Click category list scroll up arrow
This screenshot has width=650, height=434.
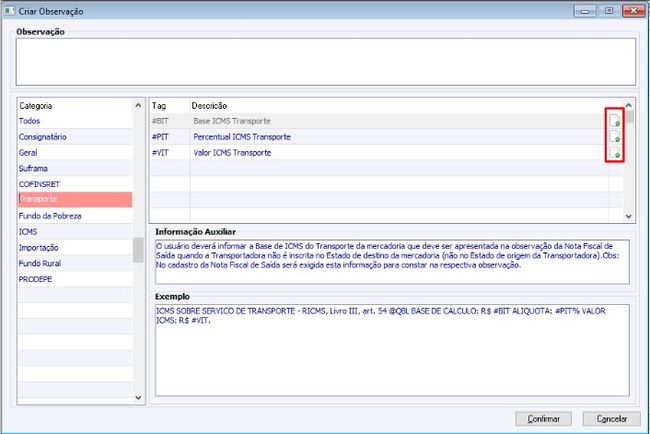click(138, 106)
